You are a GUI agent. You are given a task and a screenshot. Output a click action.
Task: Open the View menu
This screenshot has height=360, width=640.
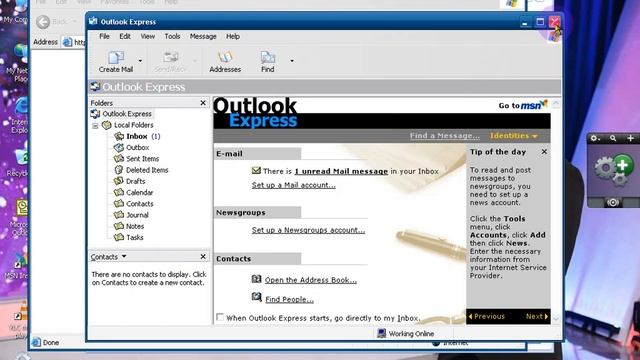[x=148, y=36]
